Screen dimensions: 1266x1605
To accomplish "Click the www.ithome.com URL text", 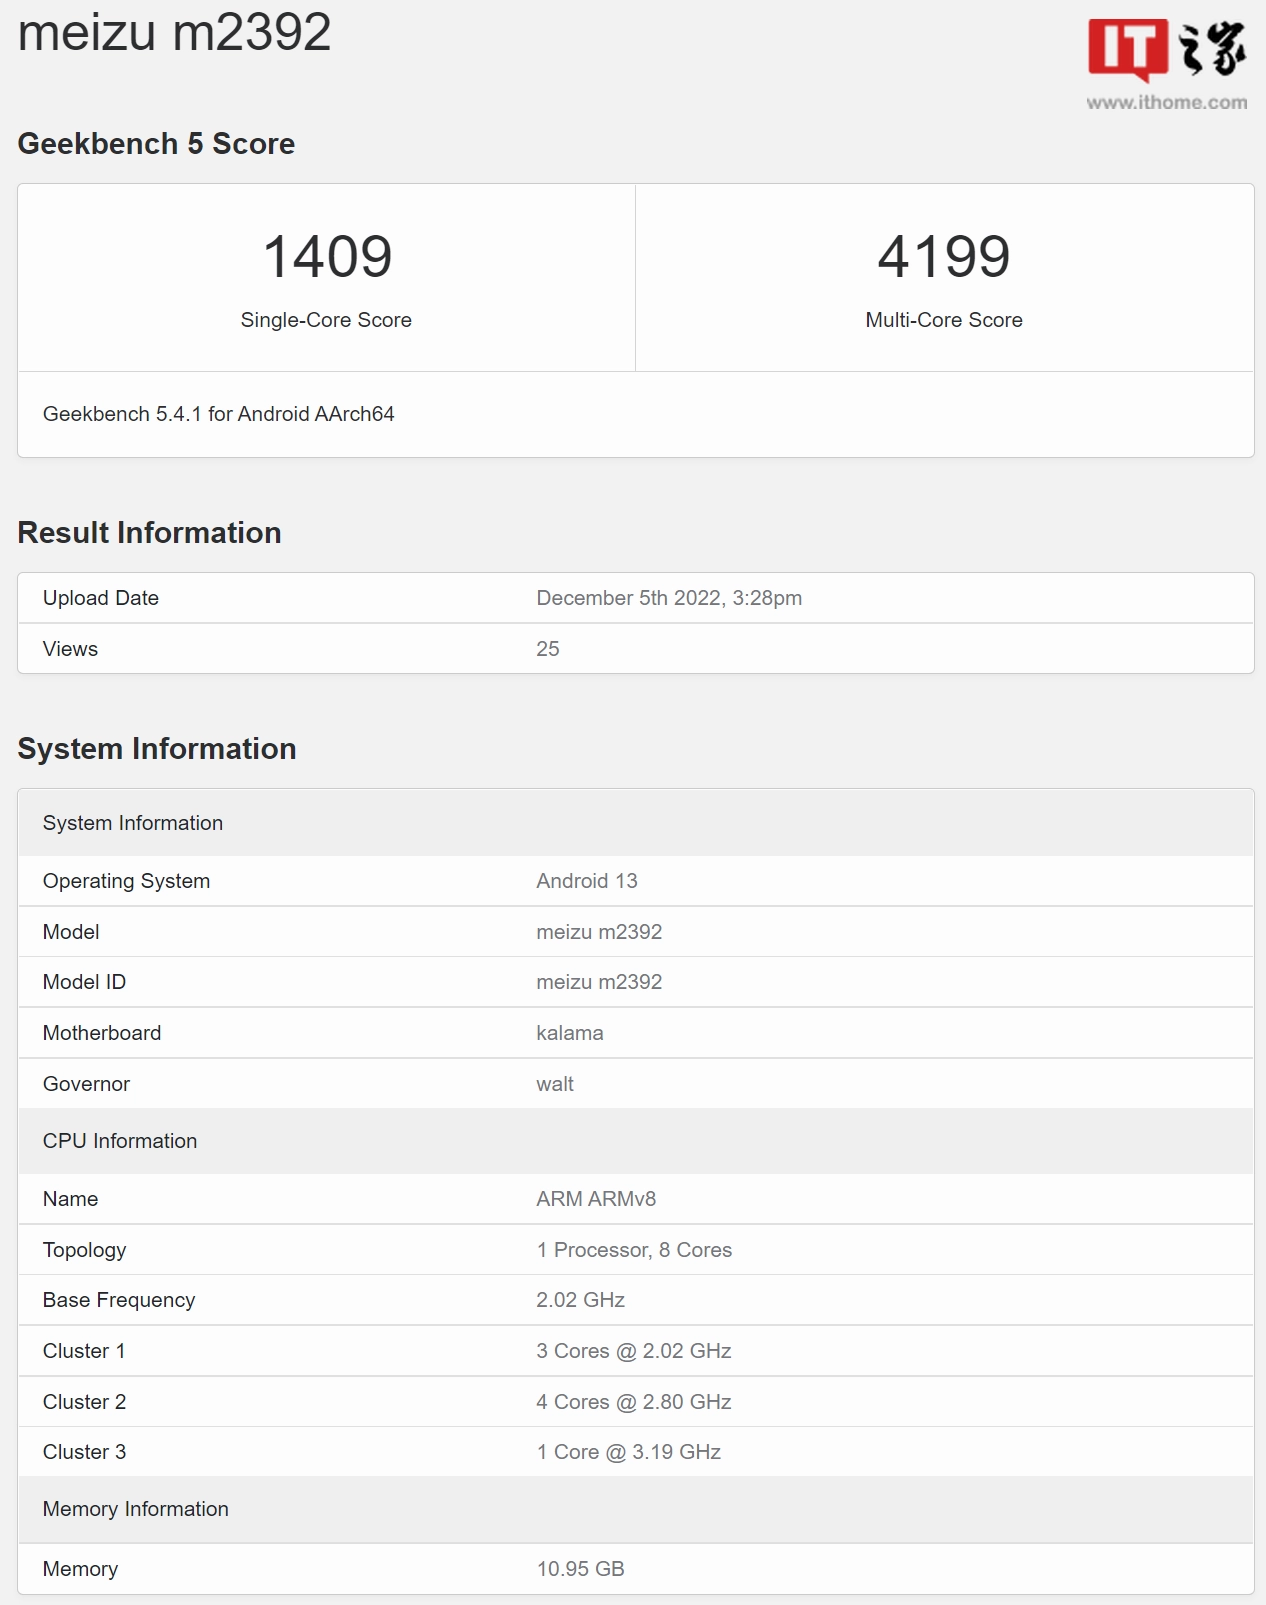I will pyautogui.click(x=1166, y=102).
